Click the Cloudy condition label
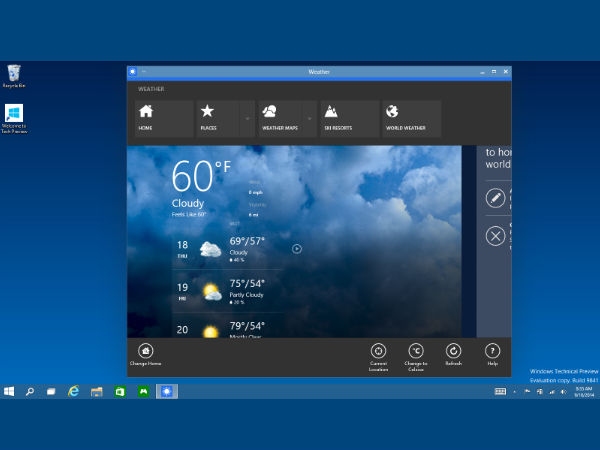Image resolution: width=600 pixels, height=450 pixels. (x=188, y=203)
